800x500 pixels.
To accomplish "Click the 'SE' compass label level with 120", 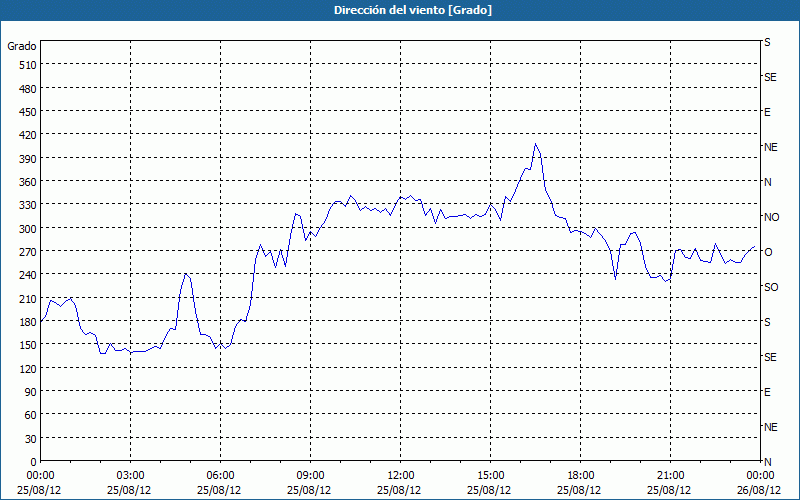I will 770,357.
